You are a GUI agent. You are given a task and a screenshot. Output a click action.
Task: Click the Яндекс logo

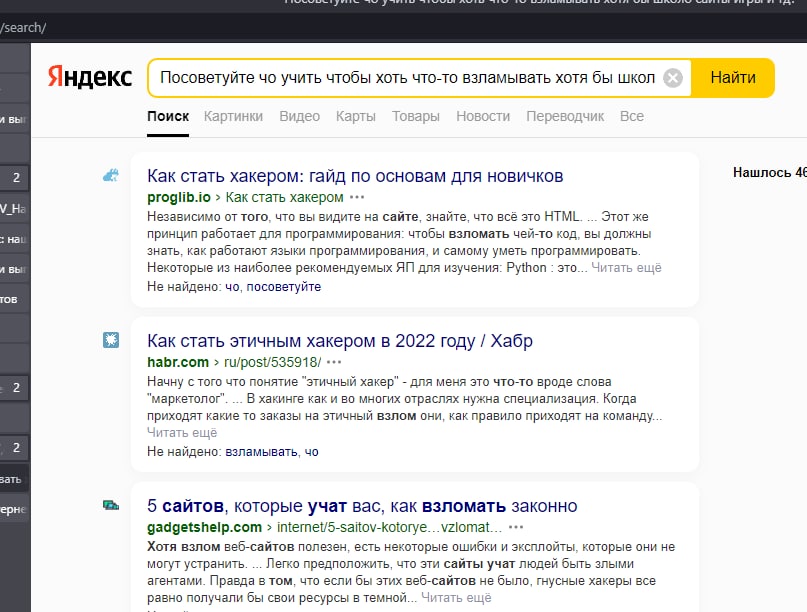(x=90, y=77)
